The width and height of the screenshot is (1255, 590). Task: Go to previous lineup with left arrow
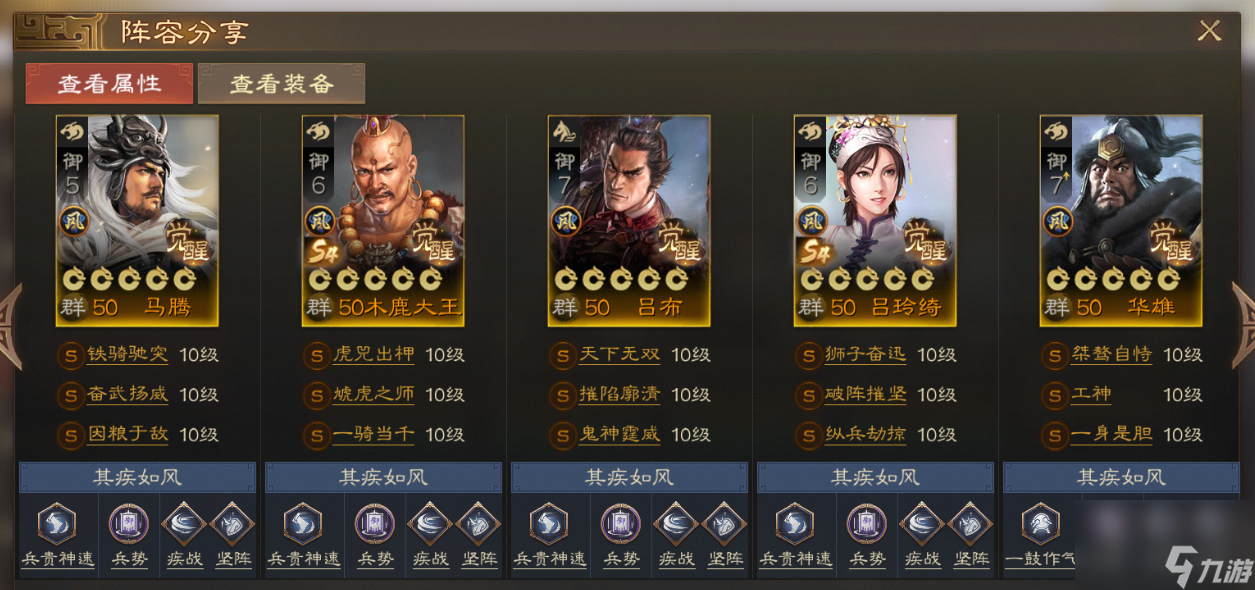(11, 312)
